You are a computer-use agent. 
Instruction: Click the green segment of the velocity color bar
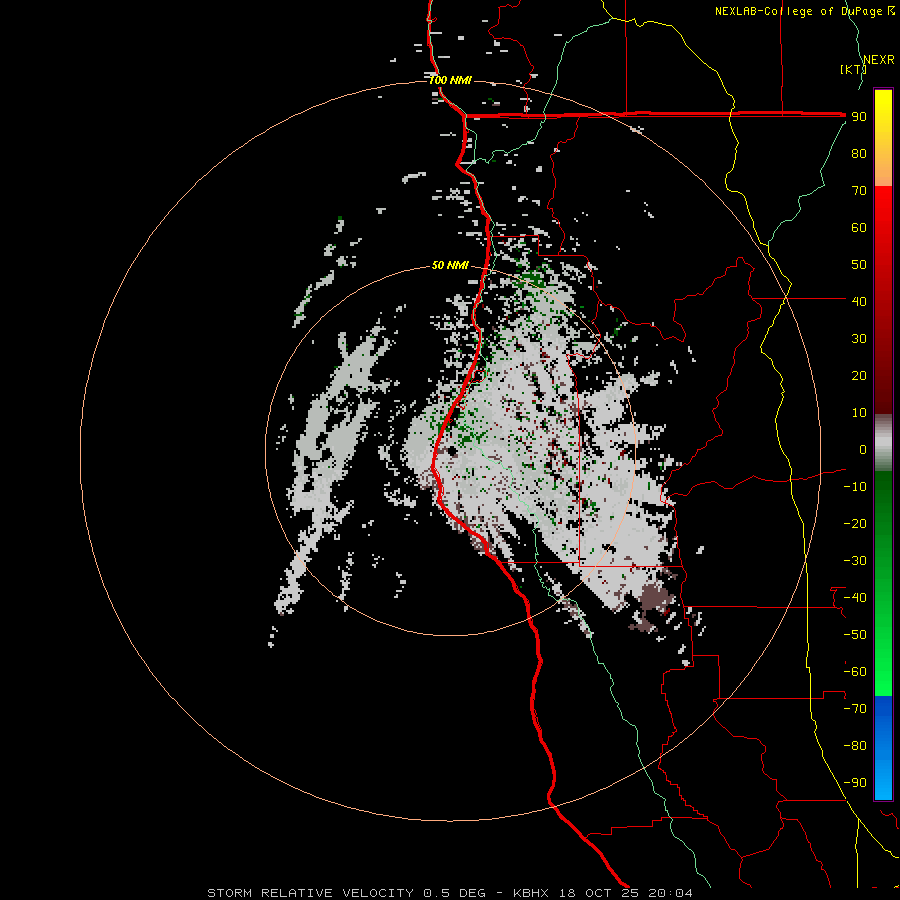883,583
